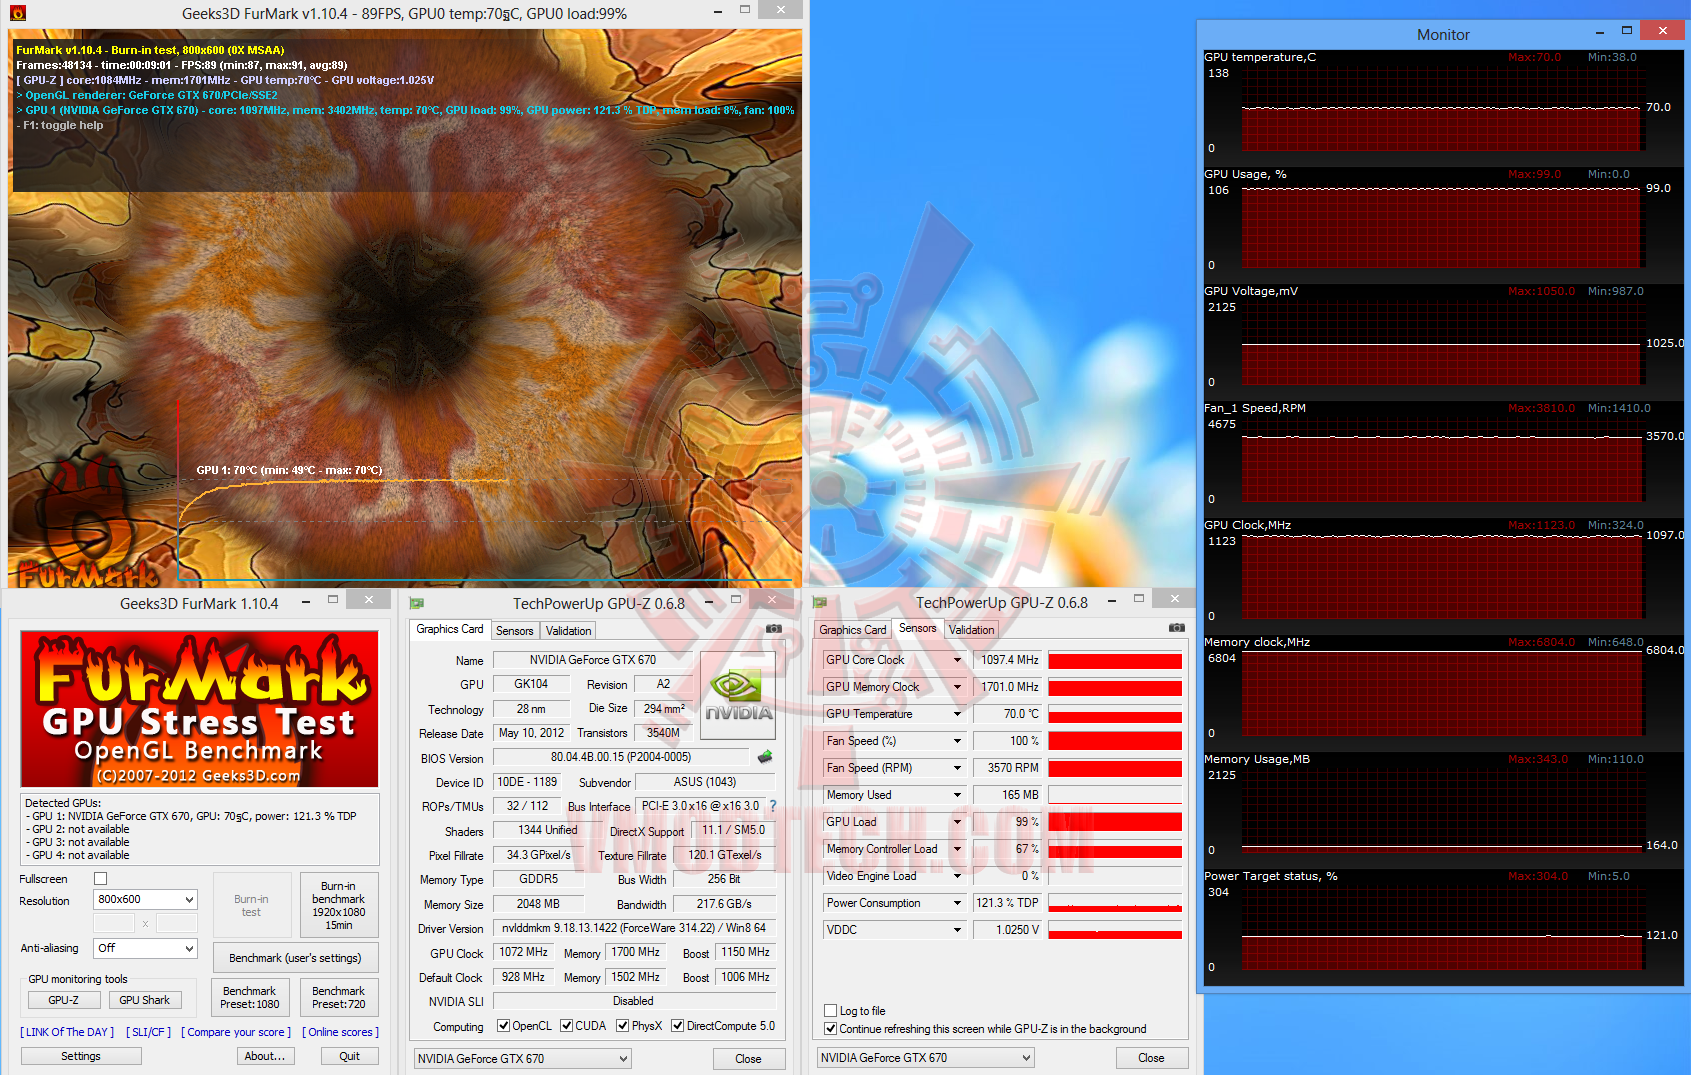Expand the Memory Controller Load sensor dropdown

coord(957,849)
